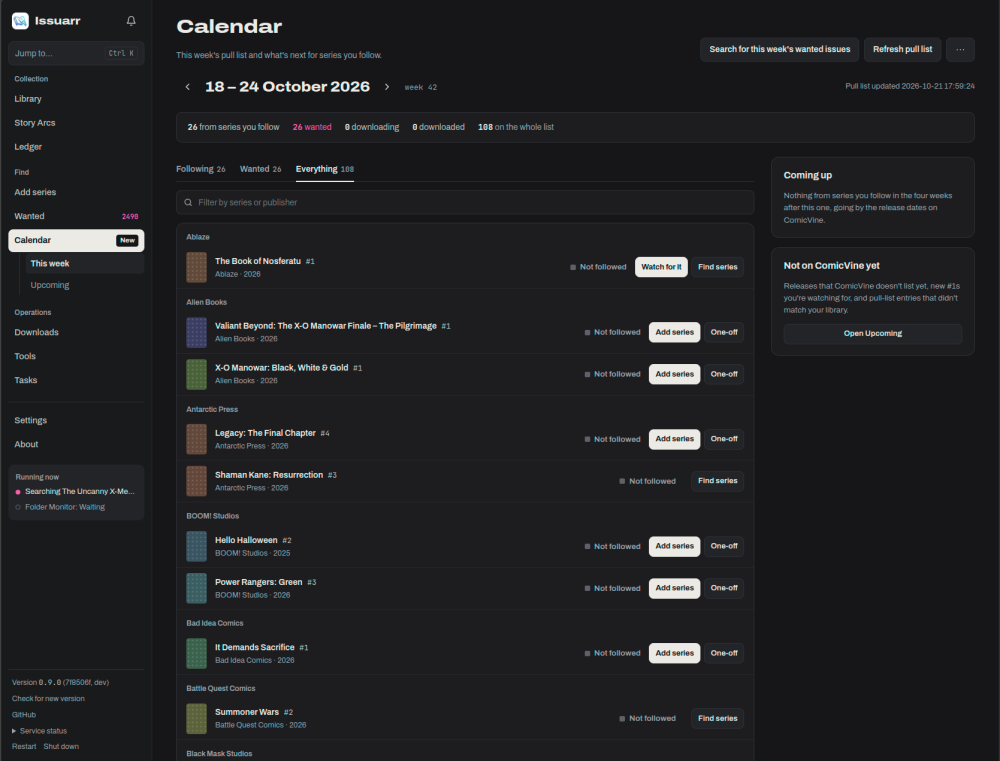Click the Shut down link
1000x761 pixels.
61,746
